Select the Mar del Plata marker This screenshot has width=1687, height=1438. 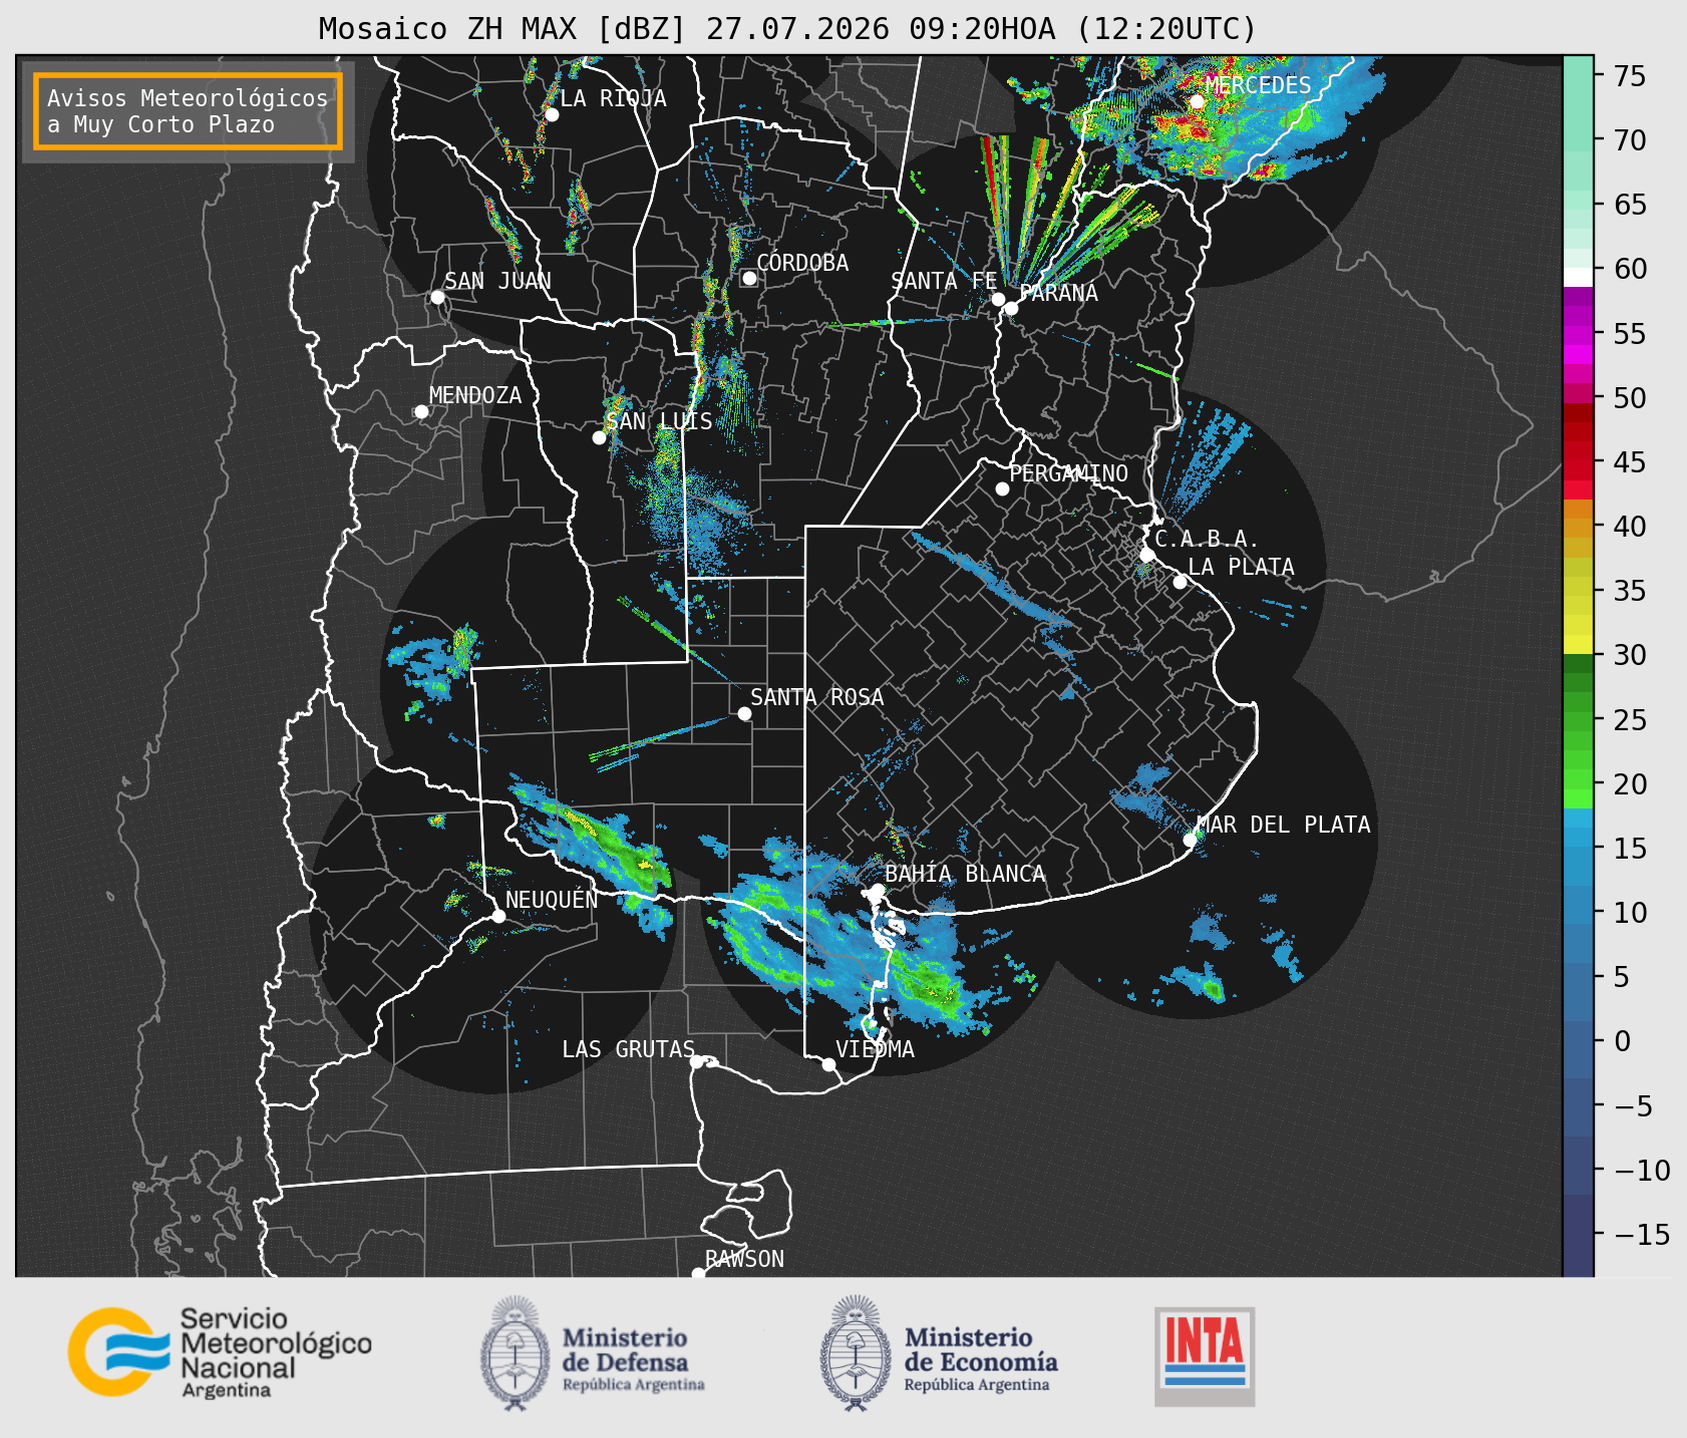(x=1190, y=840)
